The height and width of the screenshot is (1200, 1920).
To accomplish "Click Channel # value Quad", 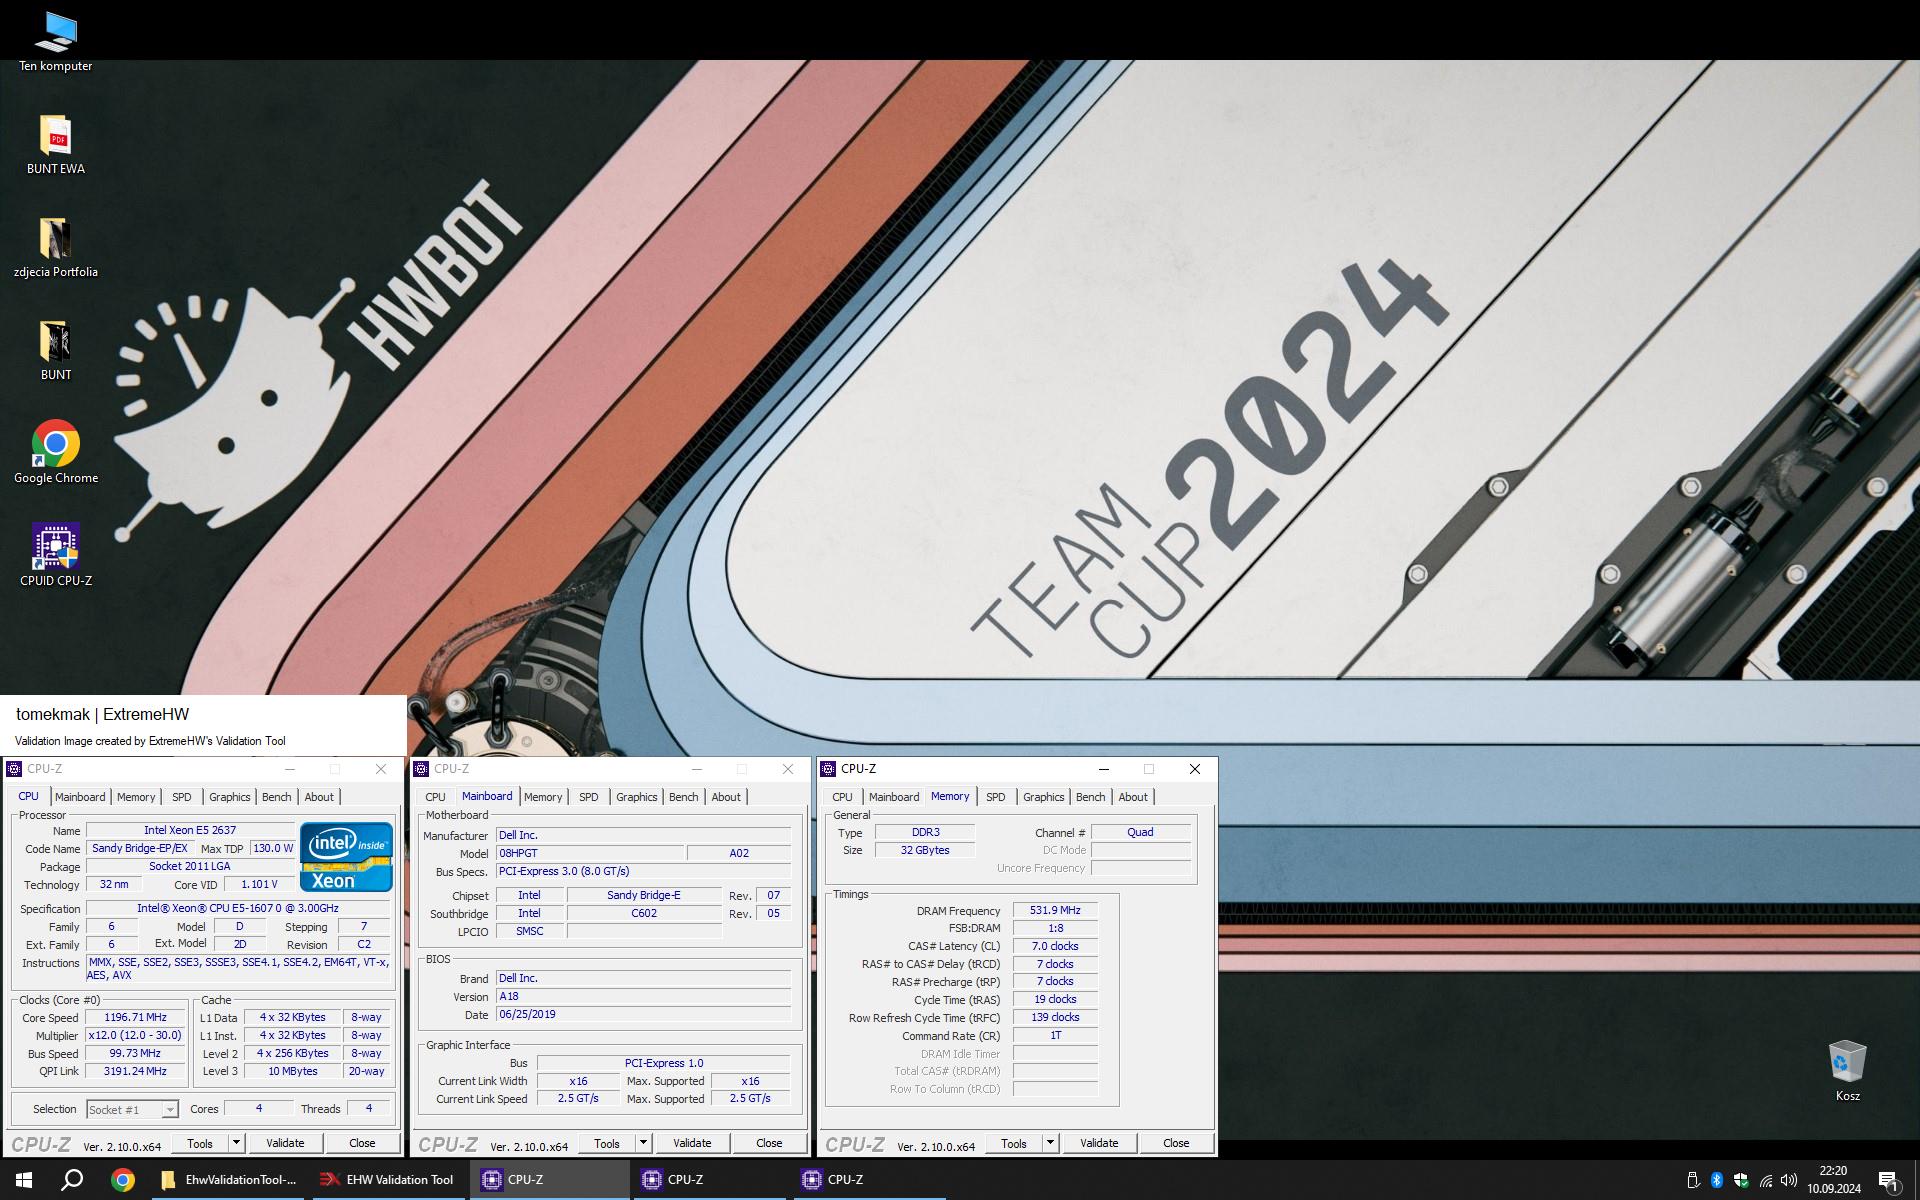I will pos(1140,832).
